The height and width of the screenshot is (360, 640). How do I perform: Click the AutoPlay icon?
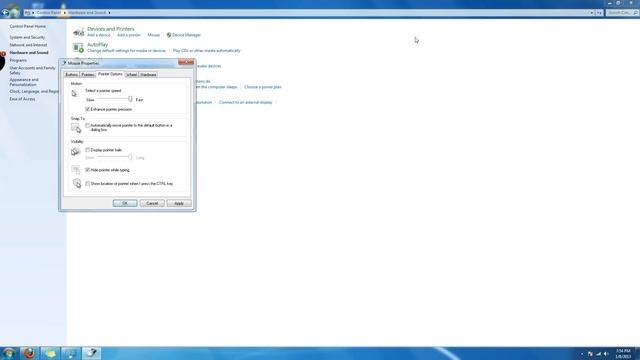click(x=78, y=48)
